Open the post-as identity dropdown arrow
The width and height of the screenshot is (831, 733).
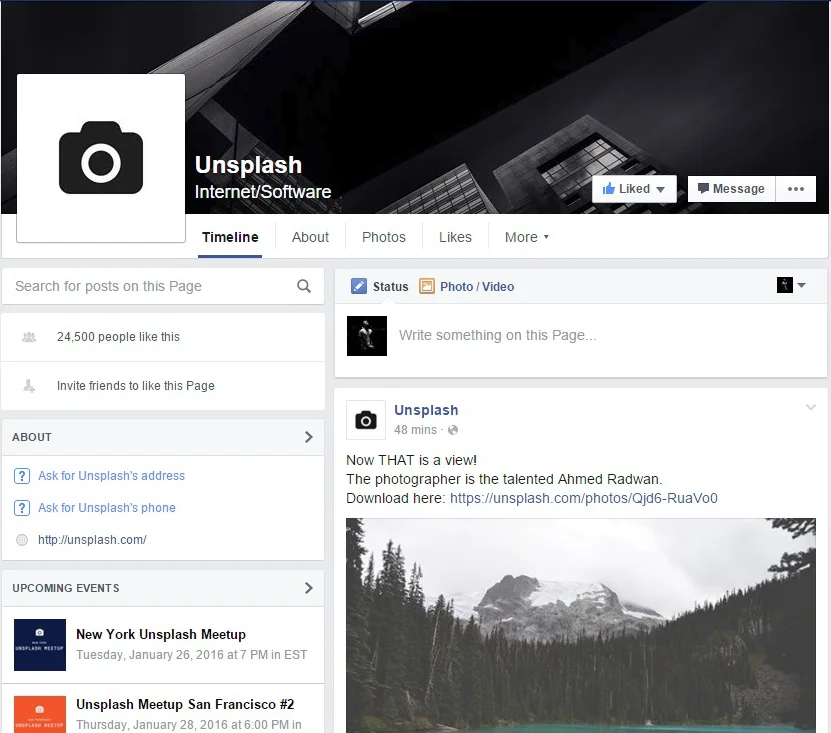tap(801, 285)
